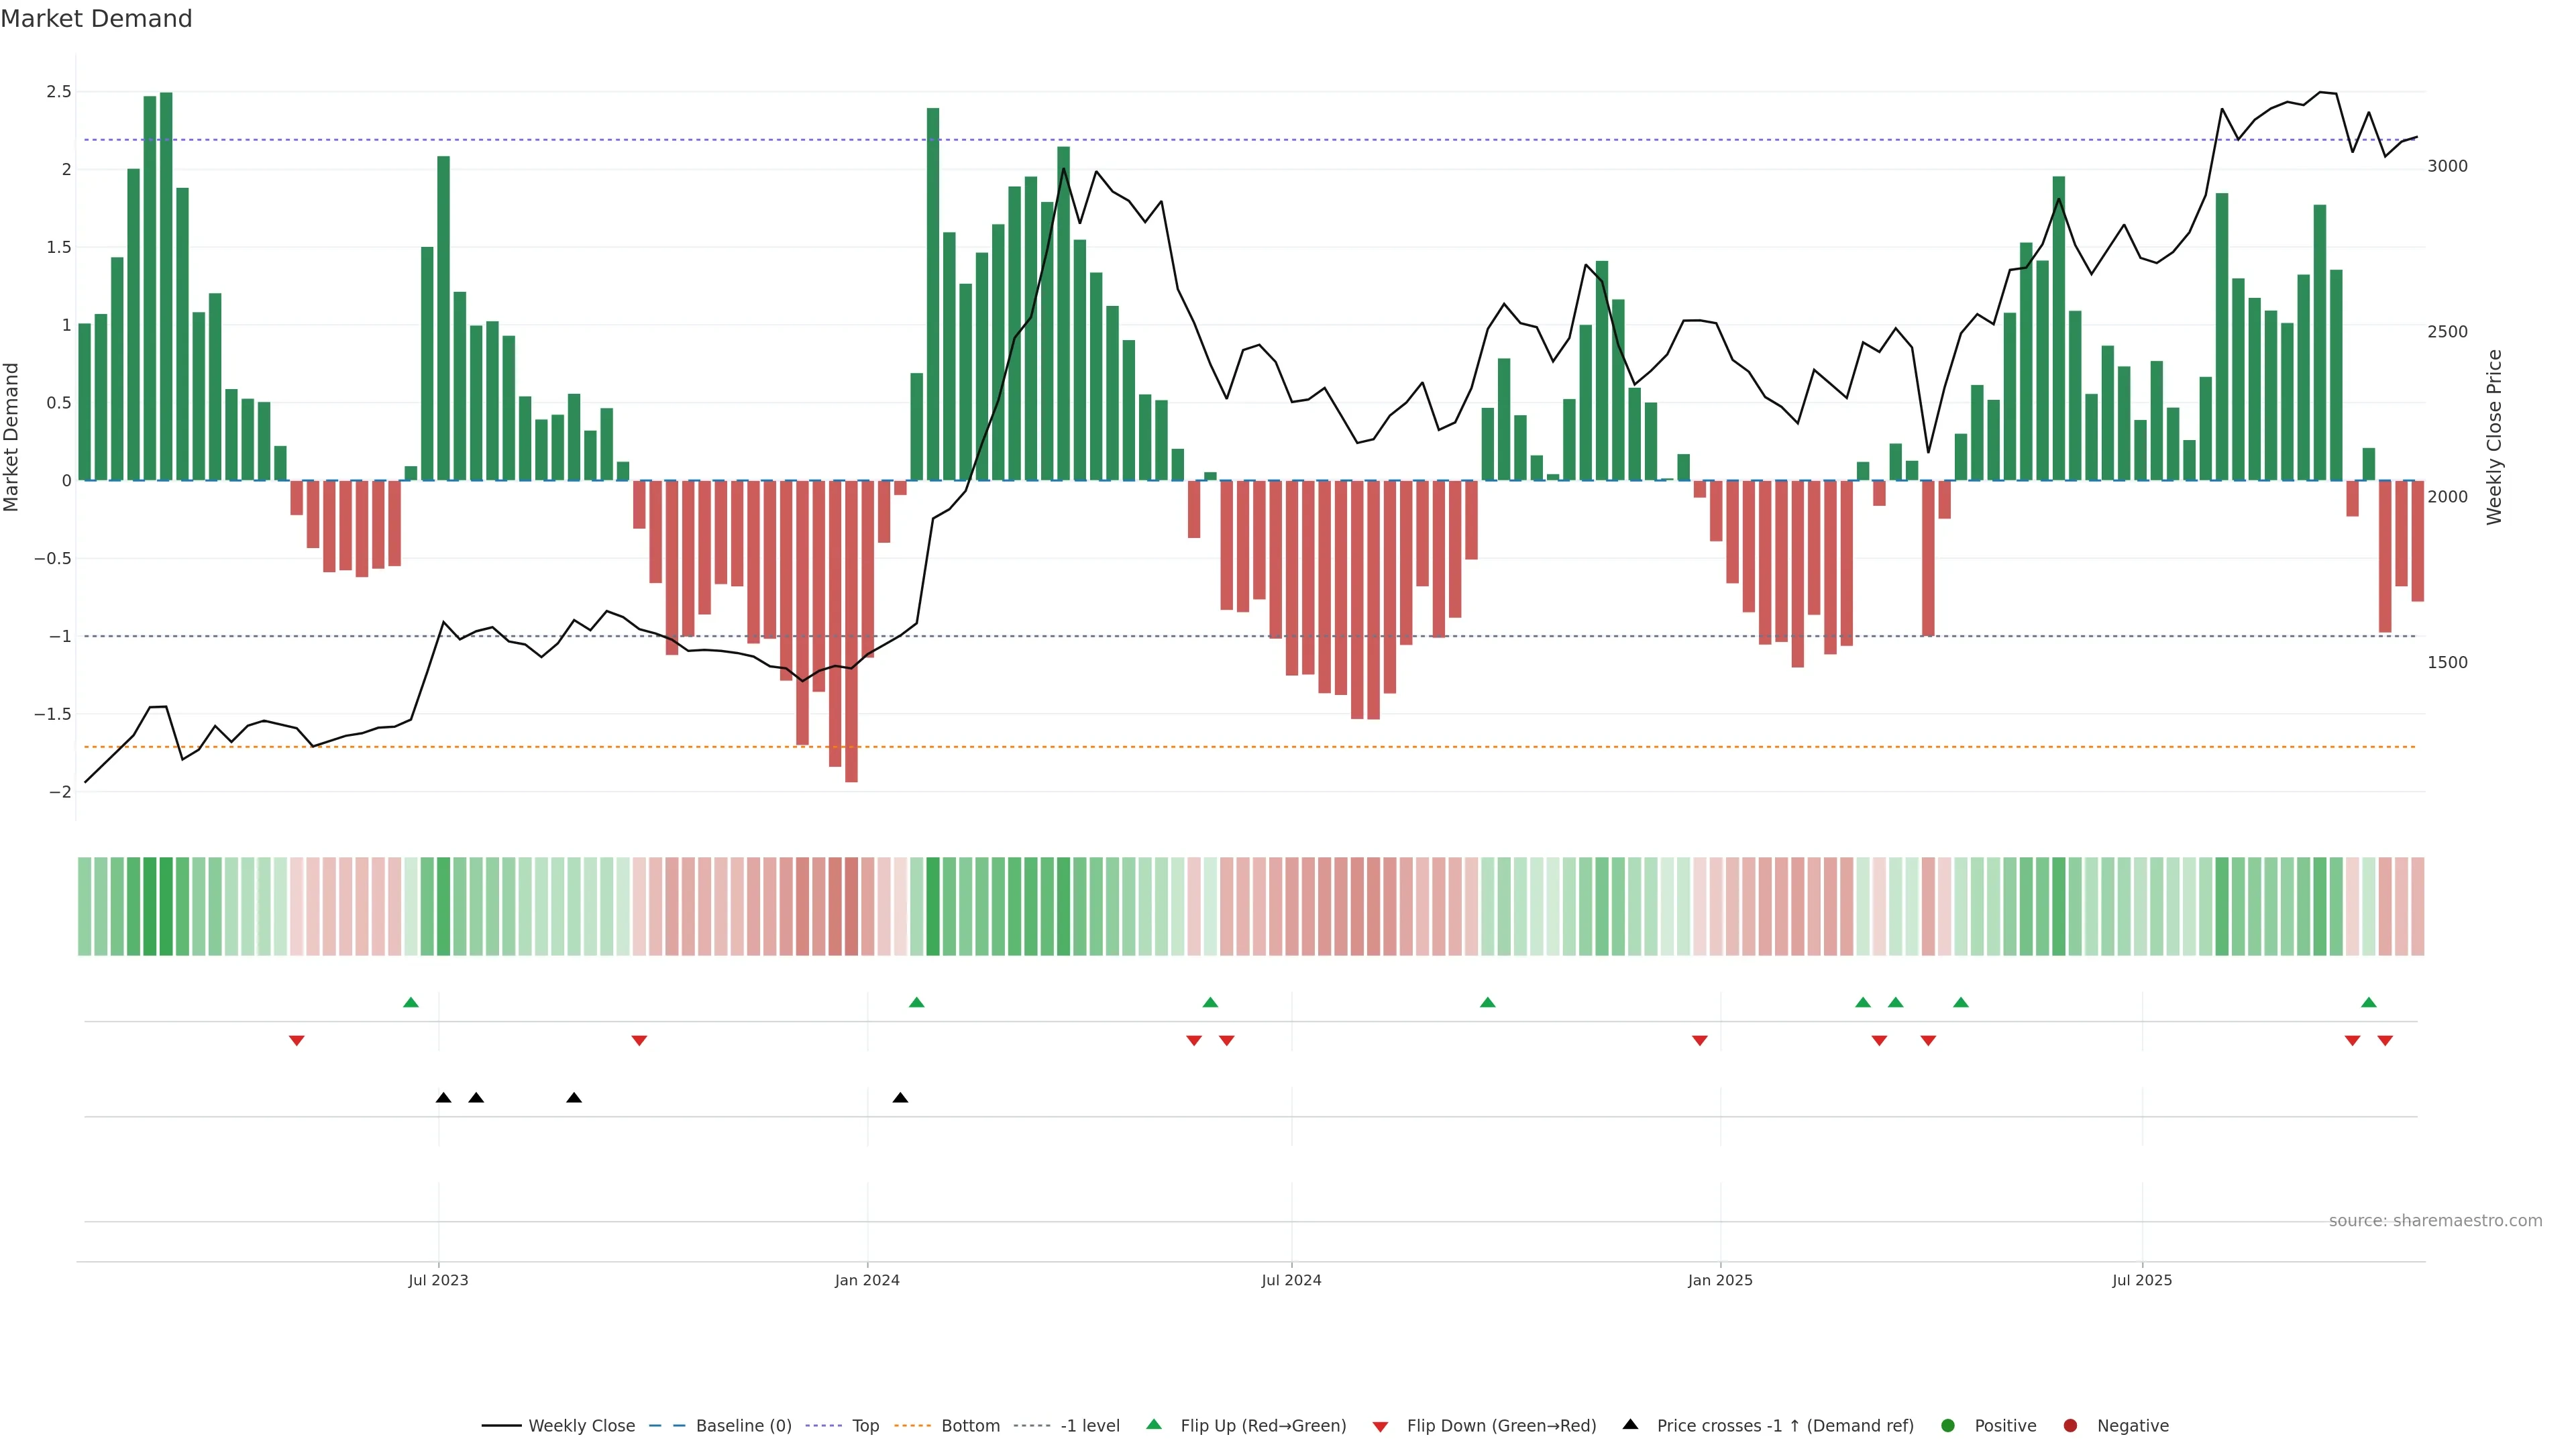Click the Jan 2024 axis label

click(867, 1280)
